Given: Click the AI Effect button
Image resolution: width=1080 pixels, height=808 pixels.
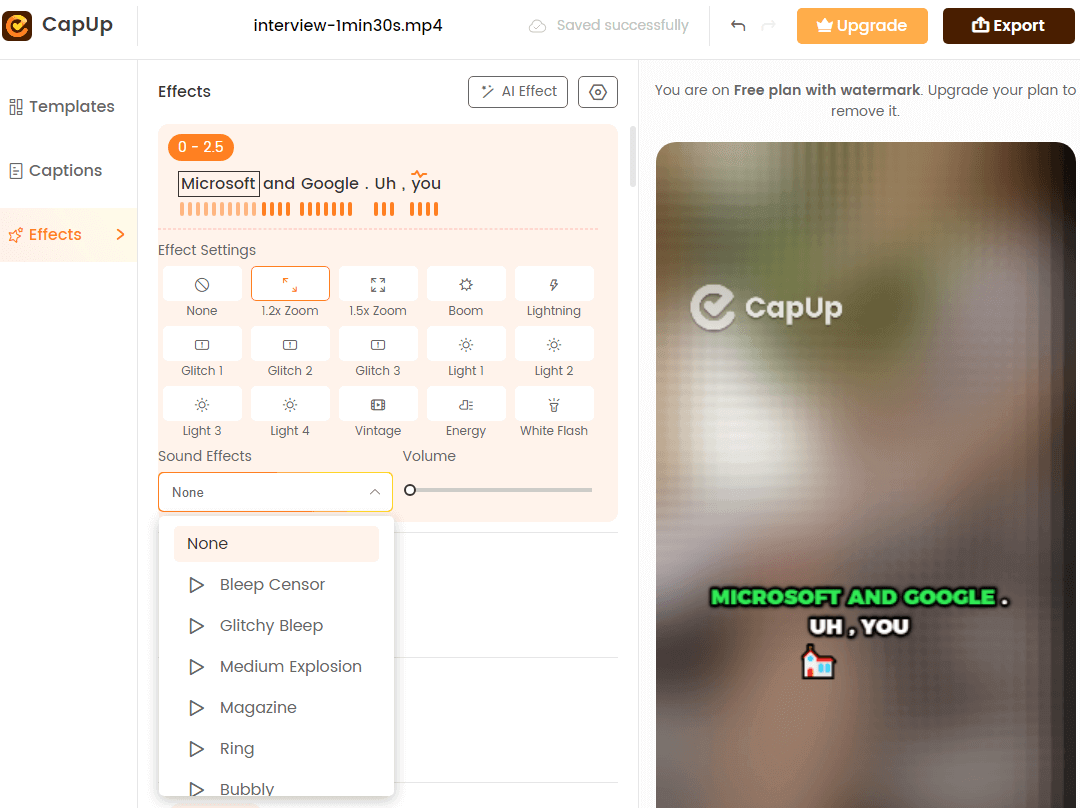Looking at the screenshot, I should coord(518,92).
